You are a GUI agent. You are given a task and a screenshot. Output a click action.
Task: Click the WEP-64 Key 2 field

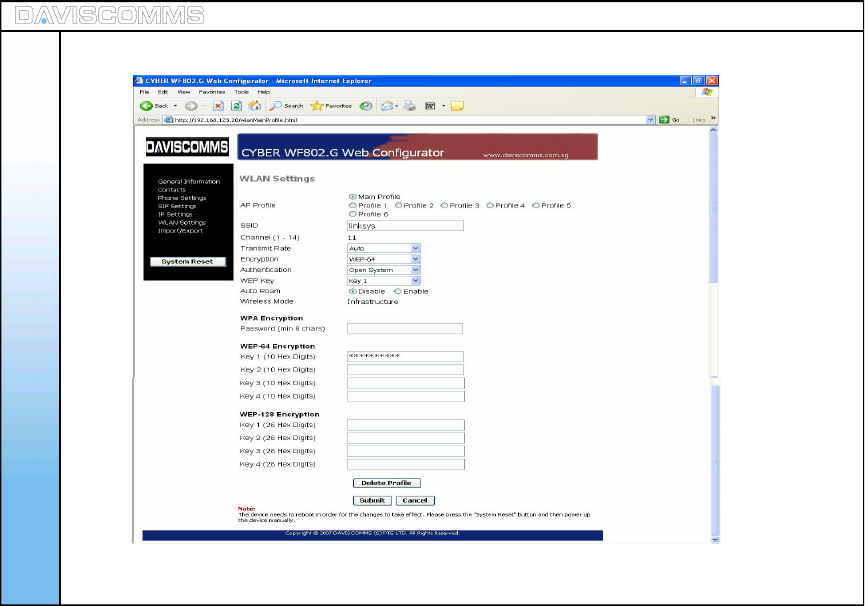pos(405,370)
